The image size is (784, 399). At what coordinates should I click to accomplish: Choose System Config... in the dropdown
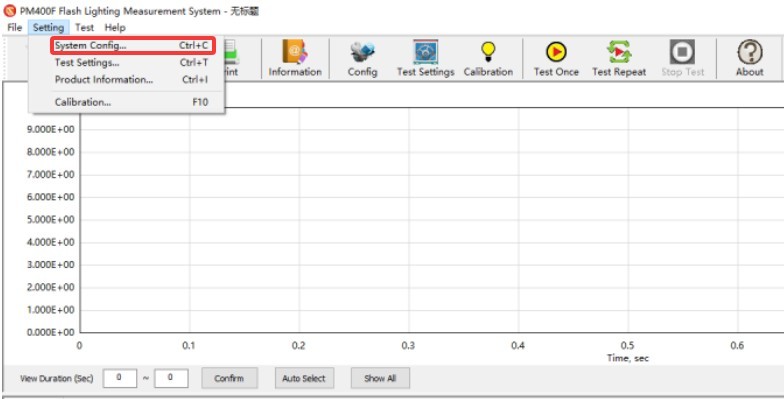coord(133,45)
